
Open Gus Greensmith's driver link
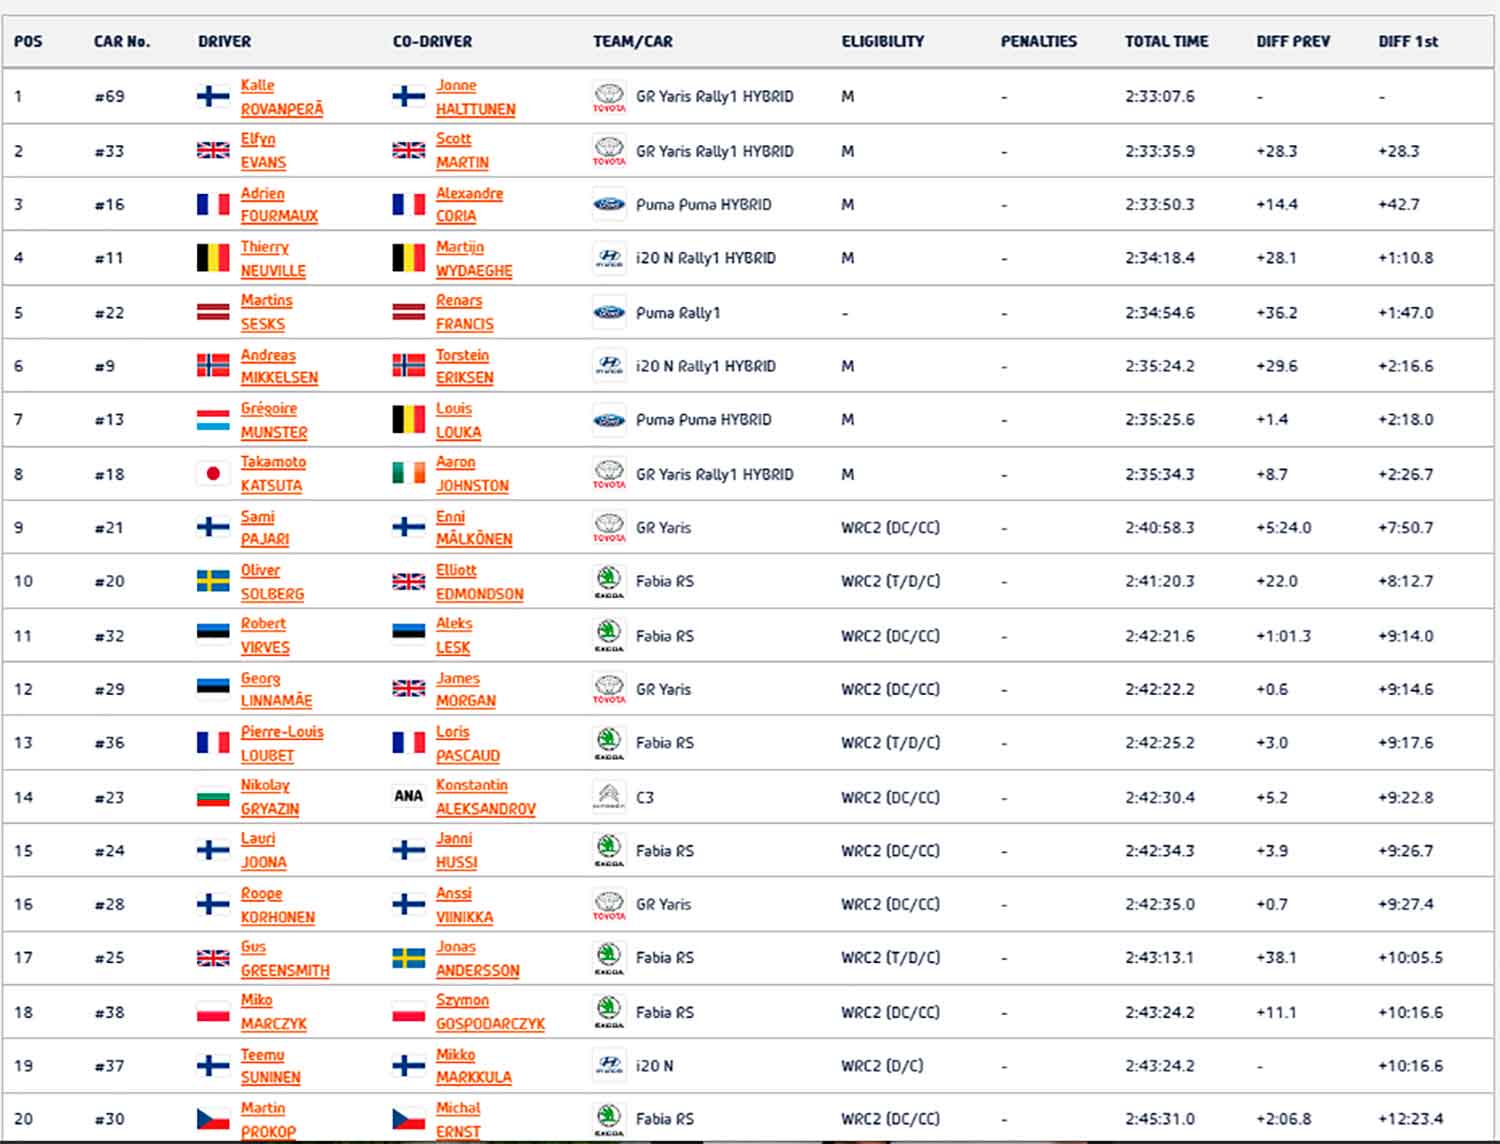(284, 958)
